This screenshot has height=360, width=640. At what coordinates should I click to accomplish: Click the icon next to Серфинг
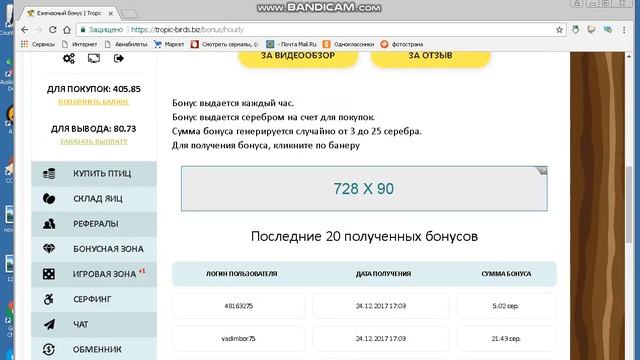pyautogui.click(x=49, y=299)
